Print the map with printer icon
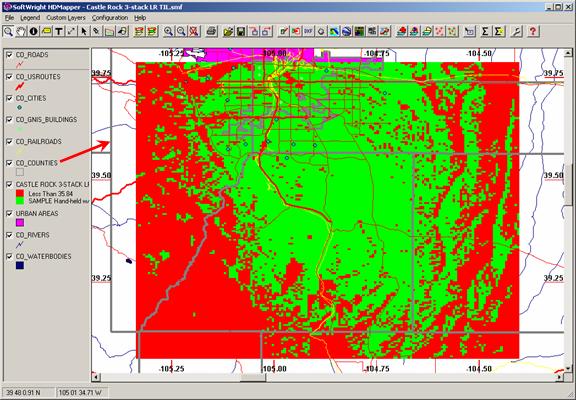The height and width of the screenshot is (400, 576). point(211,32)
